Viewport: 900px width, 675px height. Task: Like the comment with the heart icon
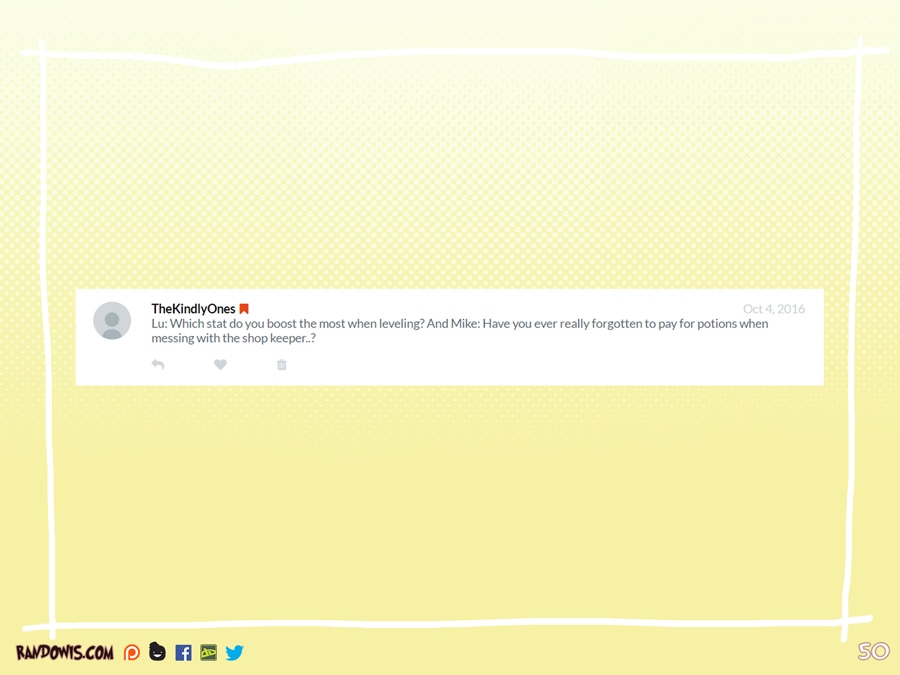pos(220,365)
